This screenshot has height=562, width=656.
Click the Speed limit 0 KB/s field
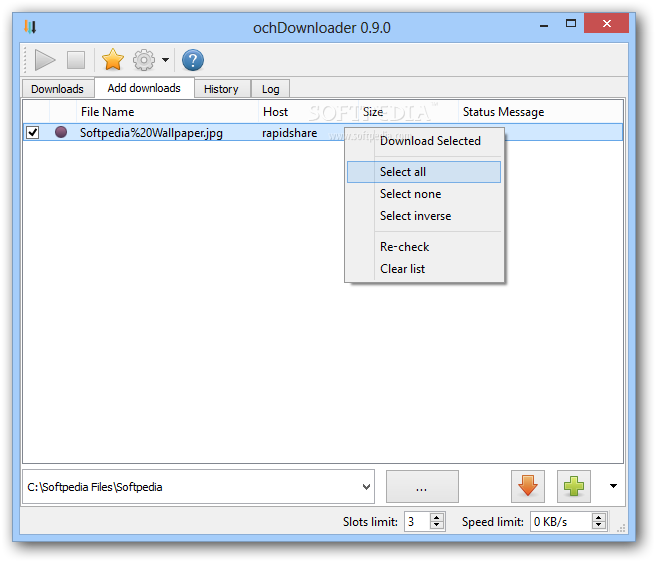click(561, 522)
